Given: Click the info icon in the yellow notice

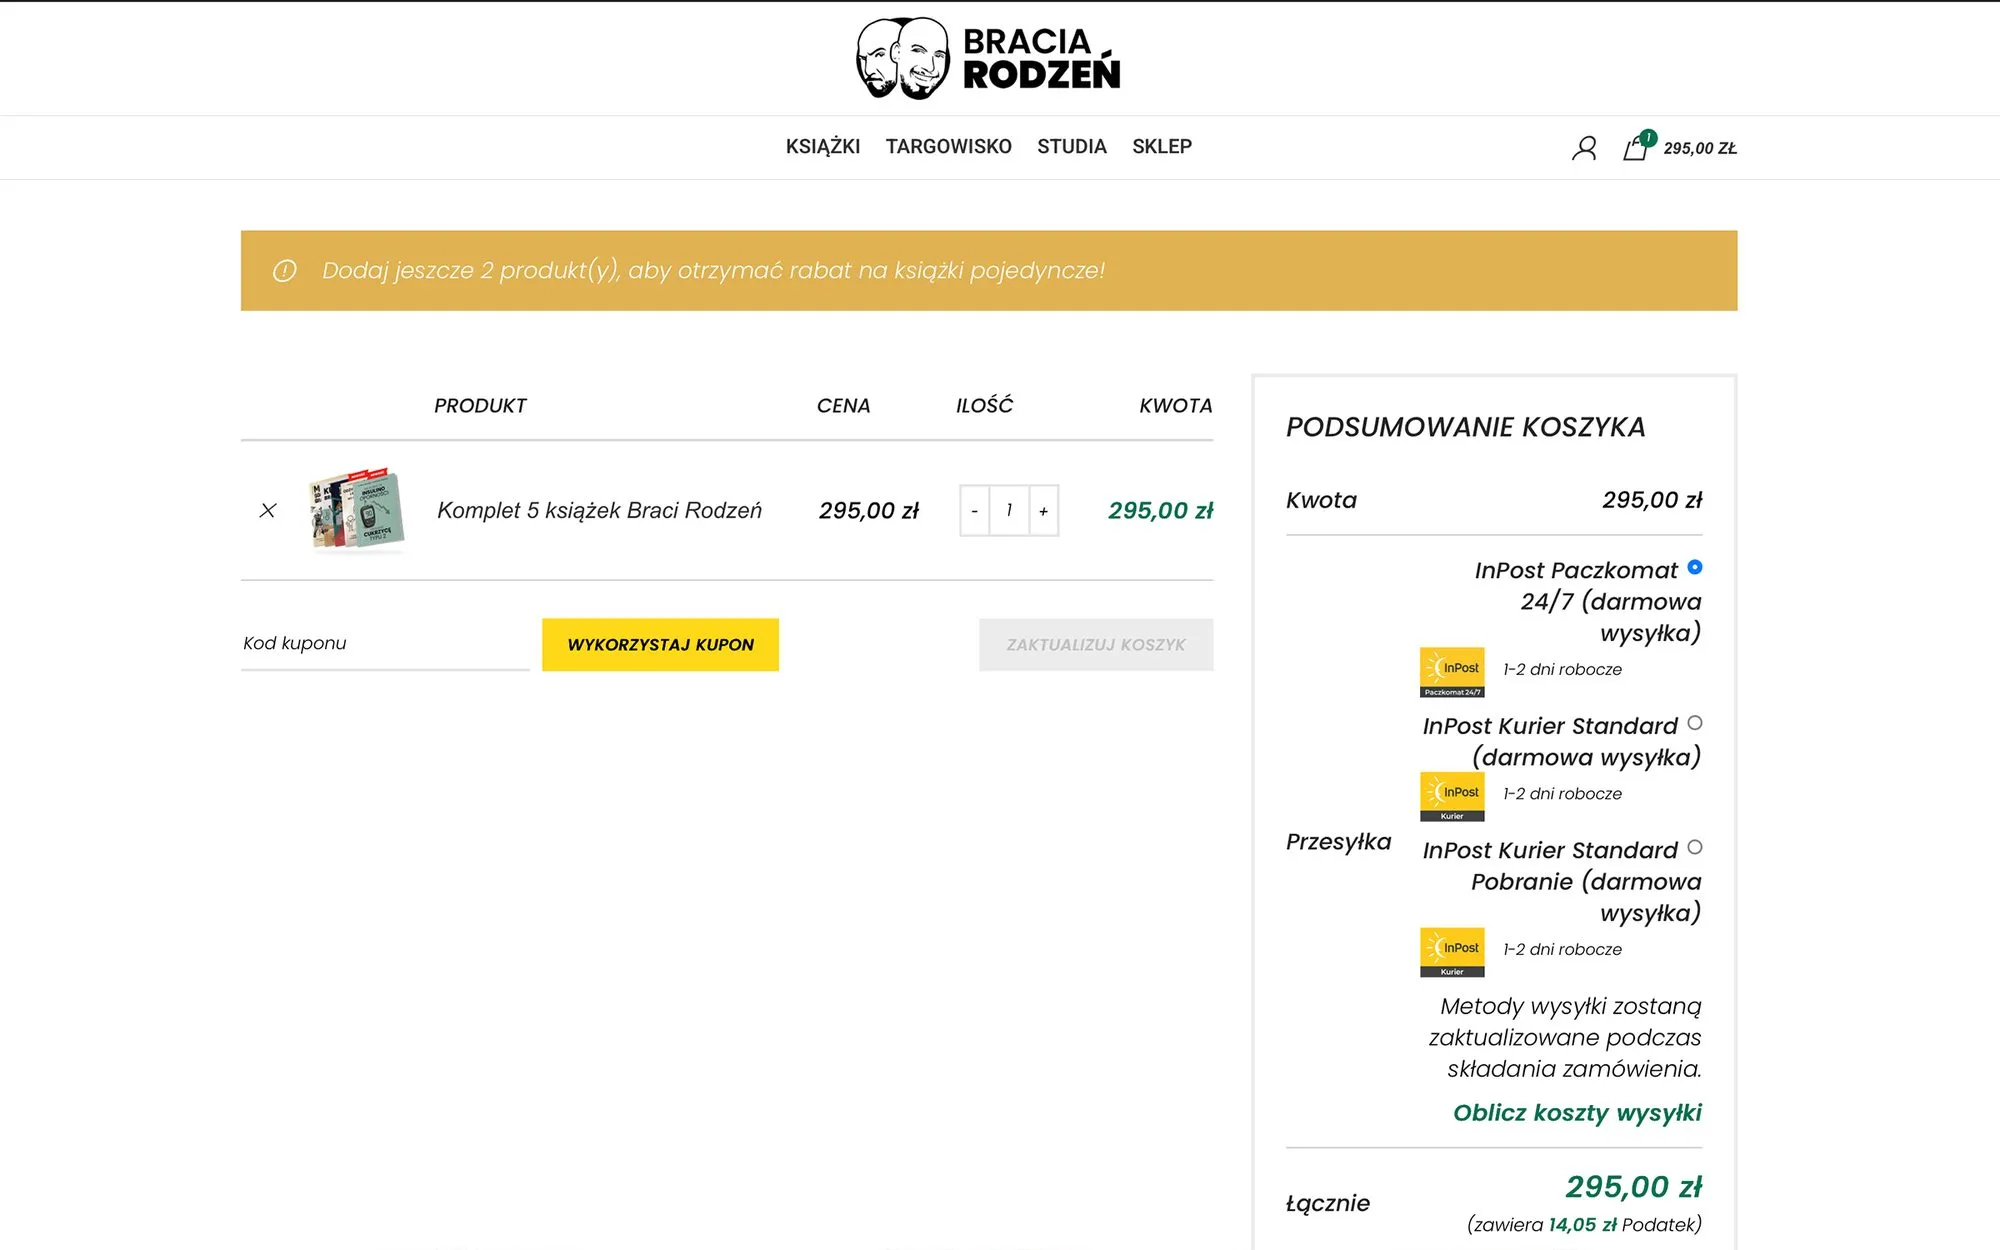Looking at the screenshot, I should (x=285, y=271).
